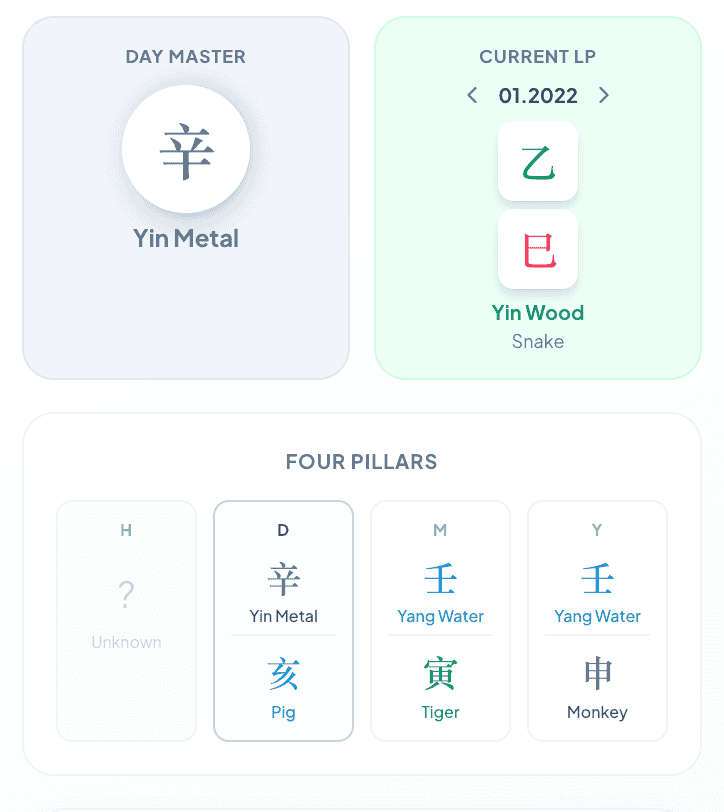Image resolution: width=724 pixels, height=812 pixels.
Task: Click the Yin Metal text under Day Master
Action: point(186,239)
